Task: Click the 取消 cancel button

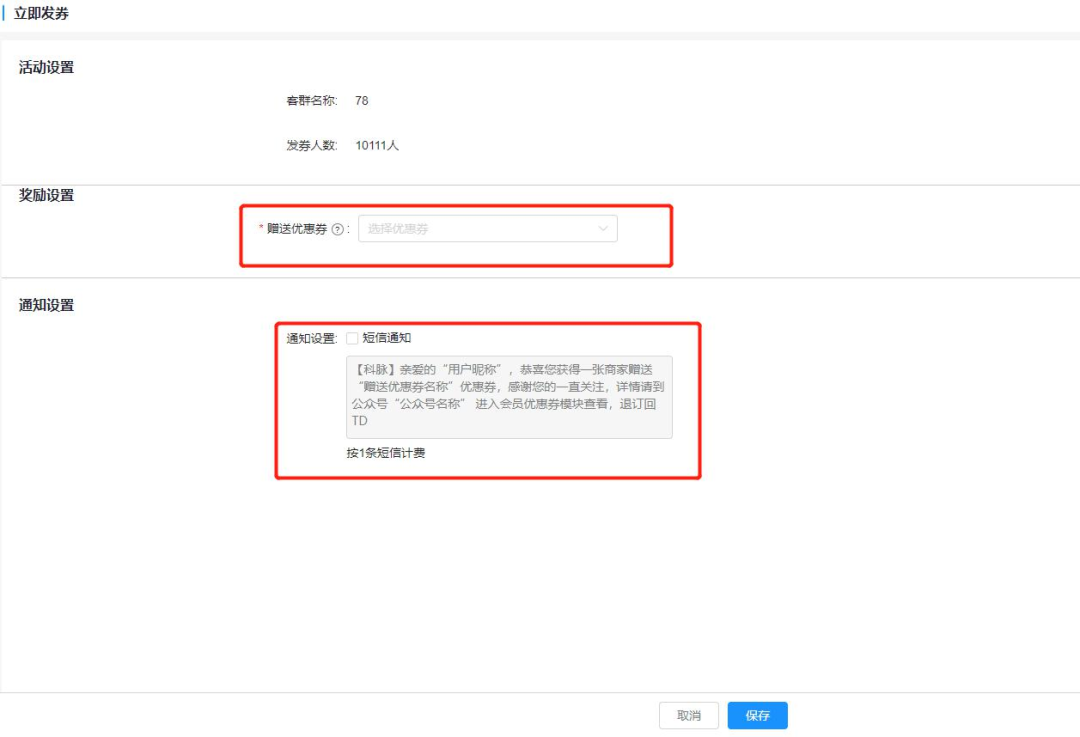Action: pyautogui.click(x=688, y=716)
